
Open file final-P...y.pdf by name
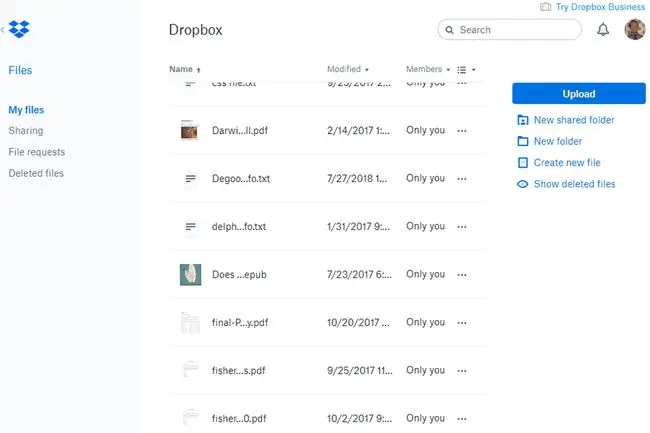[x=240, y=323]
